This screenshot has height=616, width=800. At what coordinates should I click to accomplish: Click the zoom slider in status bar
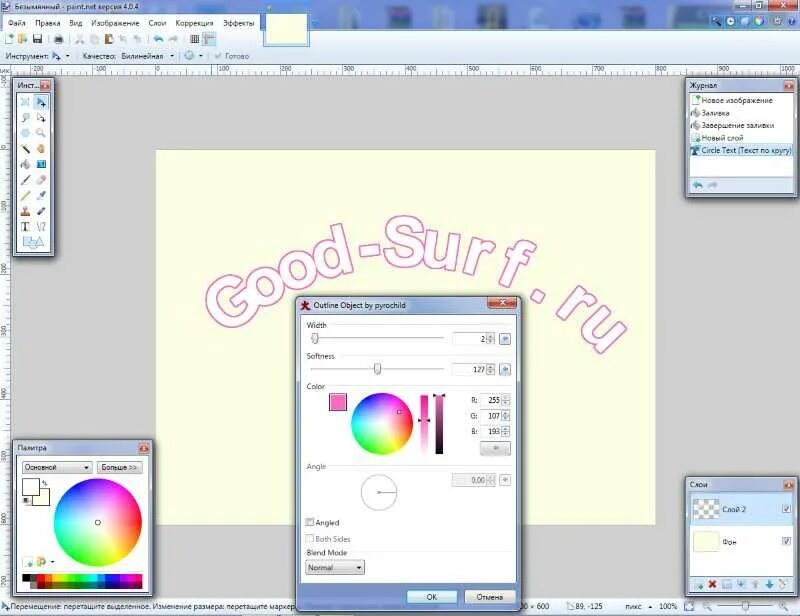click(x=745, y=606)
